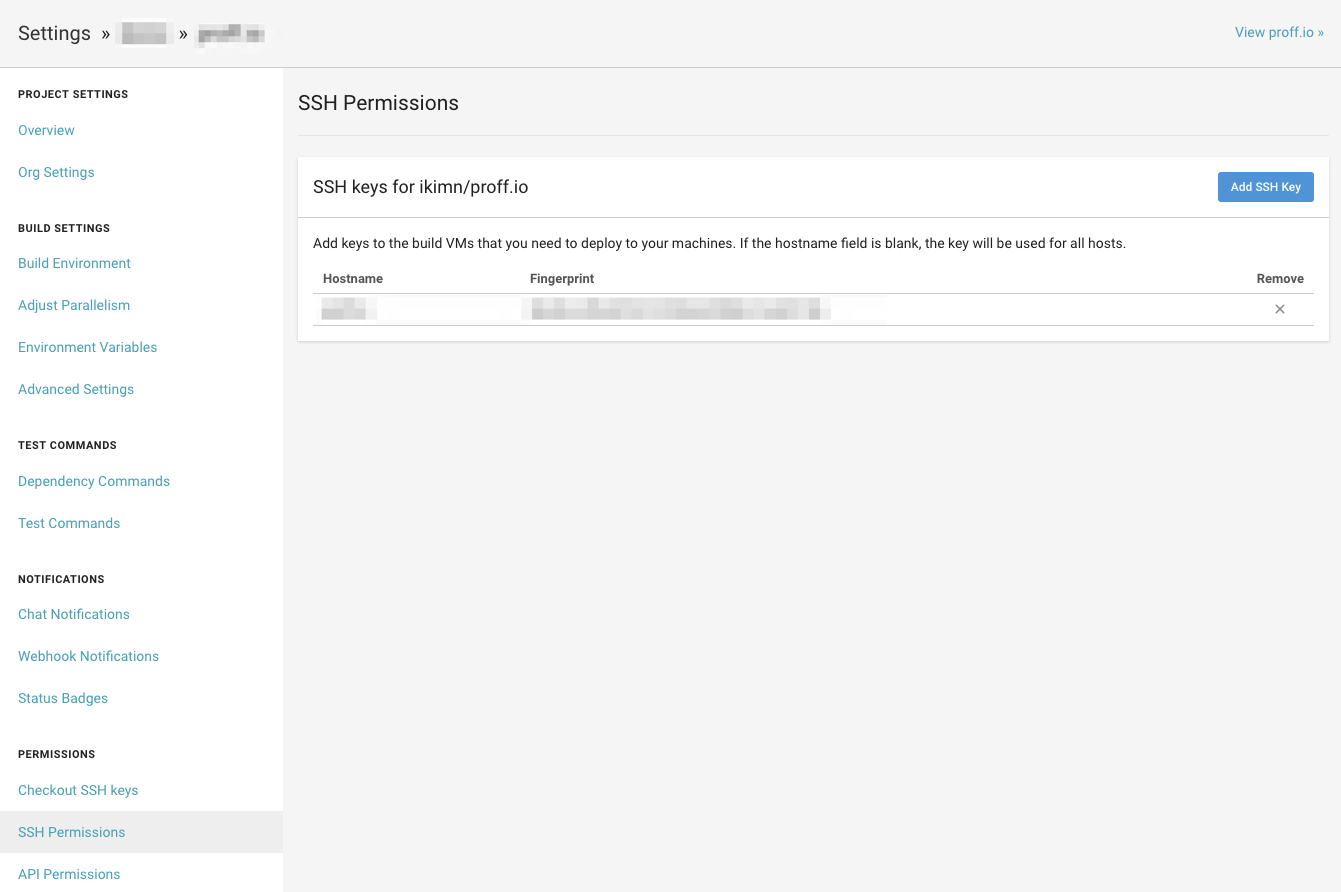Select Adjust Parallelism
The height and width of the screenshot is (892, 1341).
[74, 305]
